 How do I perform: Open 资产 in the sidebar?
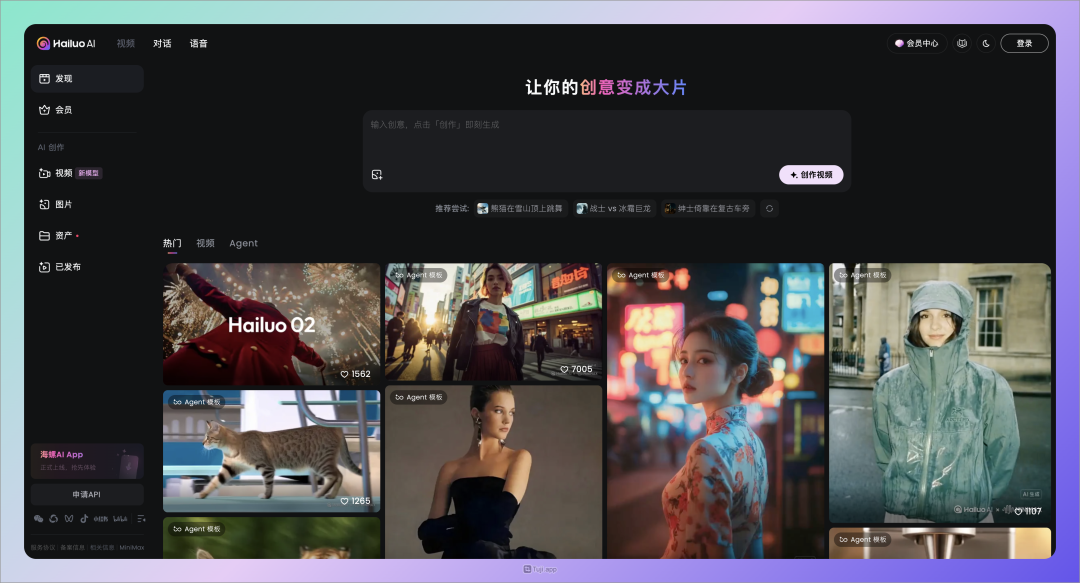[x=87, y=236]
